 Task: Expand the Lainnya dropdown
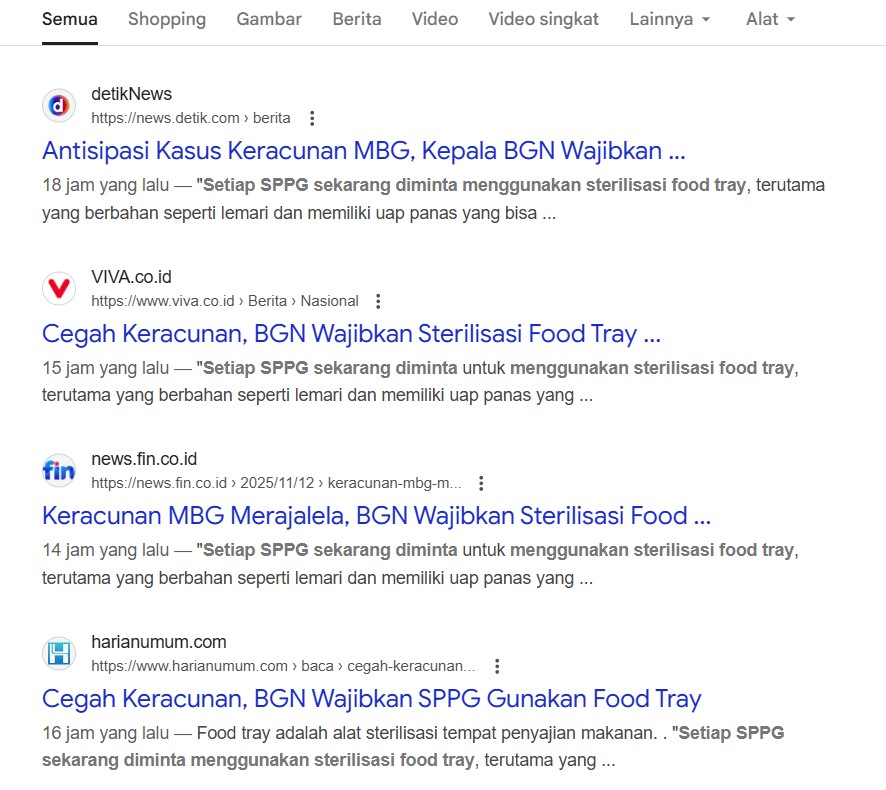pyautogui.click(x=671, y=19)
